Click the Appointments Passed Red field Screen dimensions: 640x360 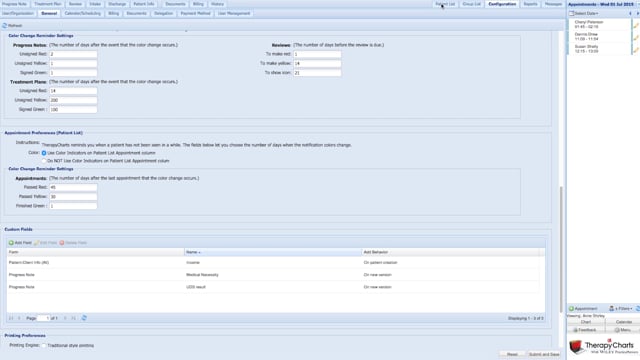(x=73, y=187)
